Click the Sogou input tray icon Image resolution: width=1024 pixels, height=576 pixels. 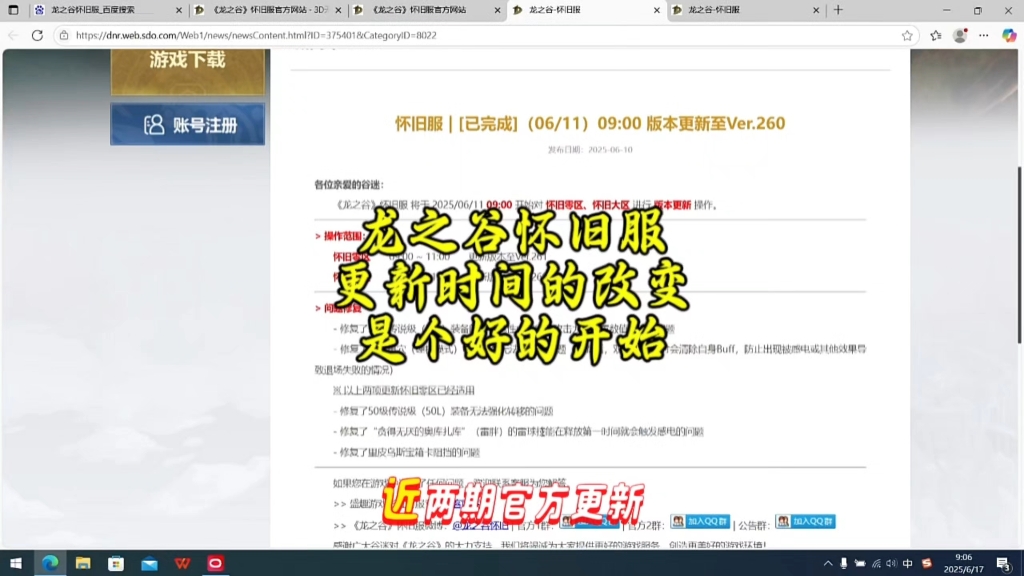coord(926,563)
